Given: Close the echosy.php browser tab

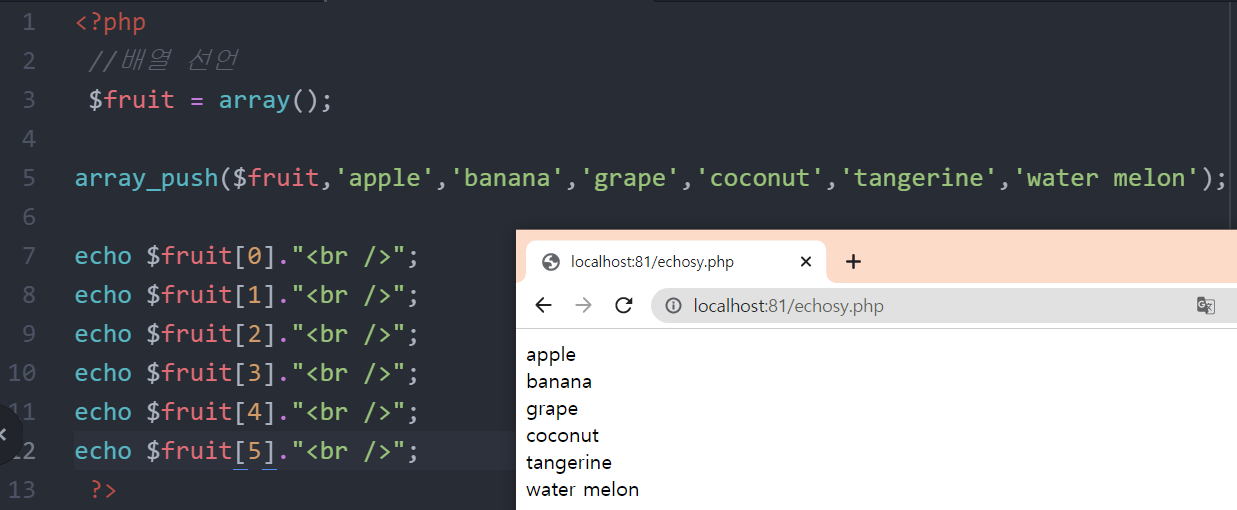Looking at the screenshot, I should 806,262.
